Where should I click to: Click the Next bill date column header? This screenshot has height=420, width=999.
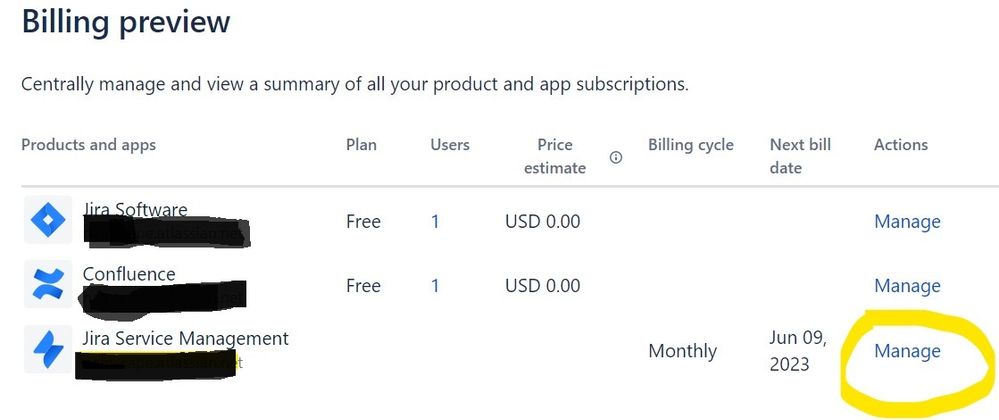coord(800,156)
